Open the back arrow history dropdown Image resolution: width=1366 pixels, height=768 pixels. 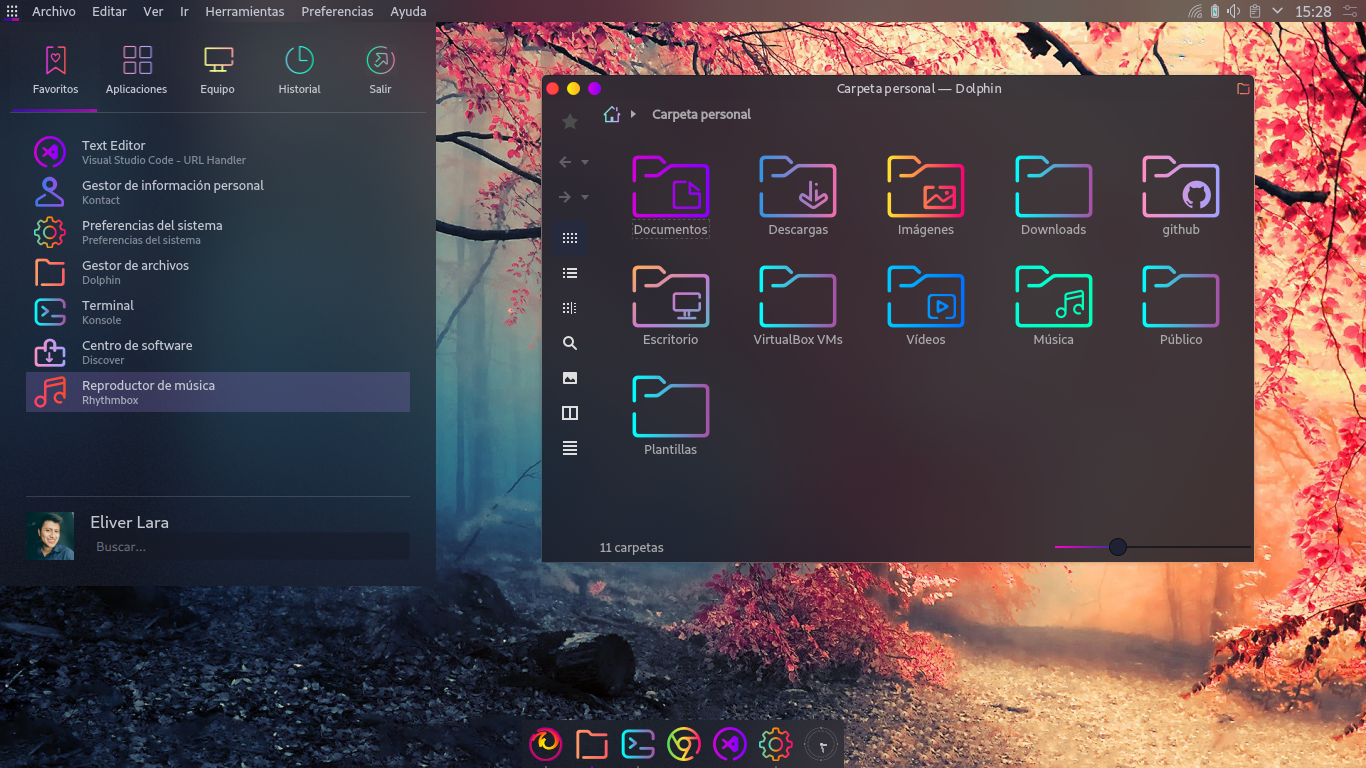coord(585,162)
